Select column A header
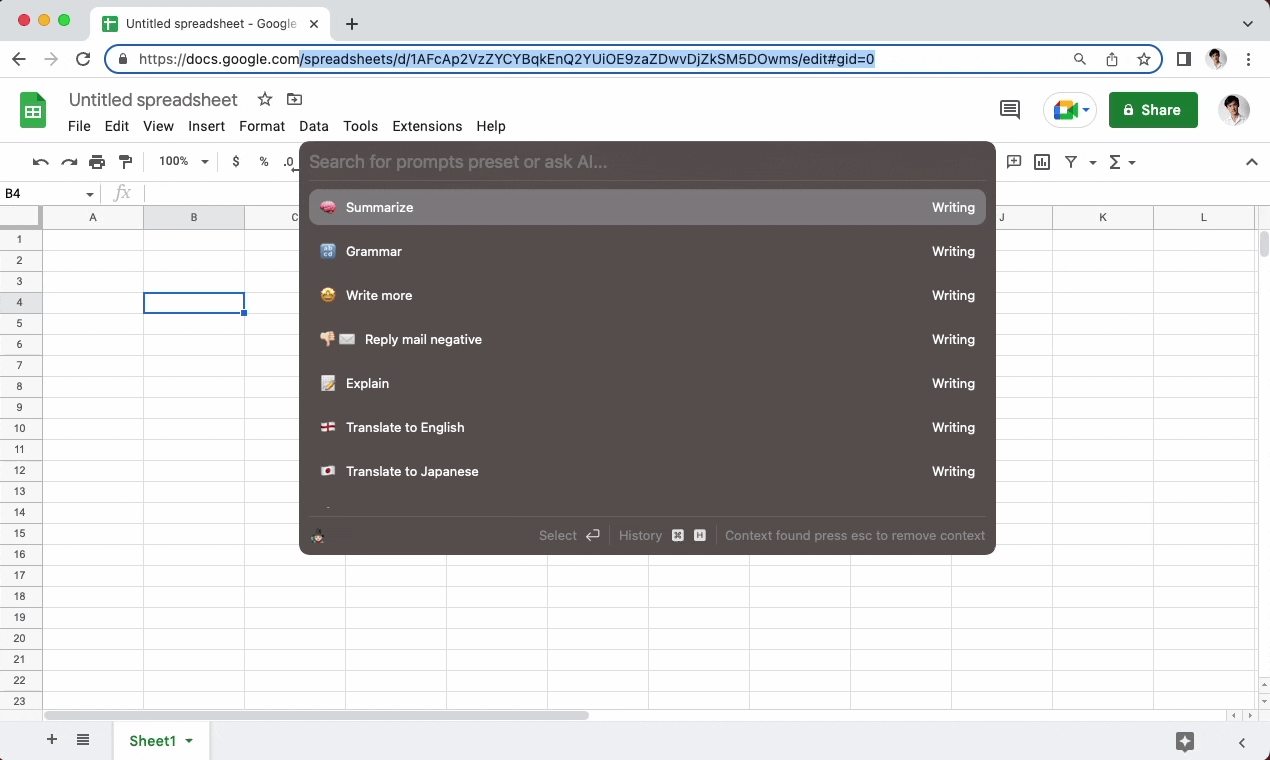 pyautogui.click(x=93, y=217)
